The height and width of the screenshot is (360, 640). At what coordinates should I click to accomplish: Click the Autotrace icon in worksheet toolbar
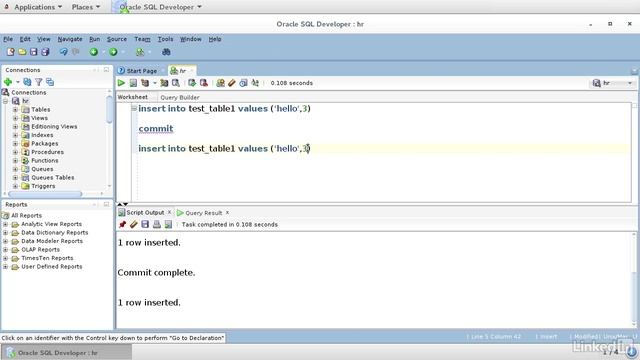click(x=164, y=83)
